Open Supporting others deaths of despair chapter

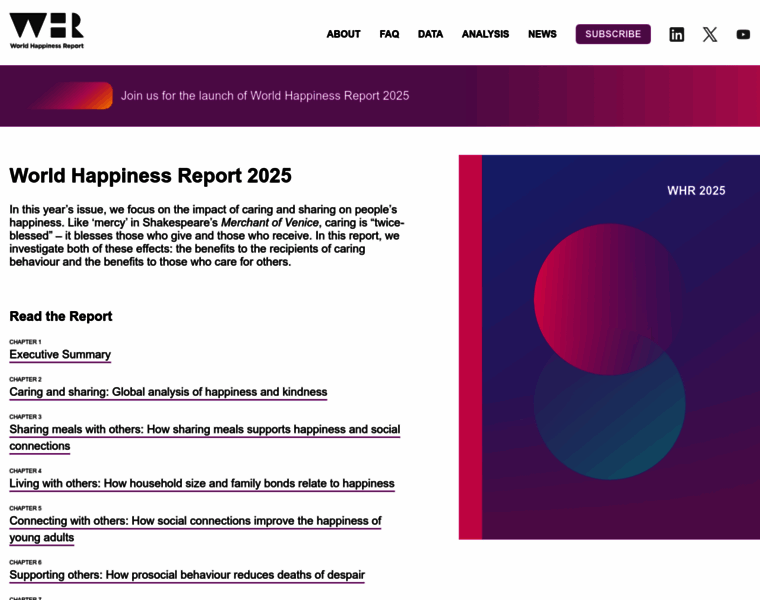[x=187, y=575]
